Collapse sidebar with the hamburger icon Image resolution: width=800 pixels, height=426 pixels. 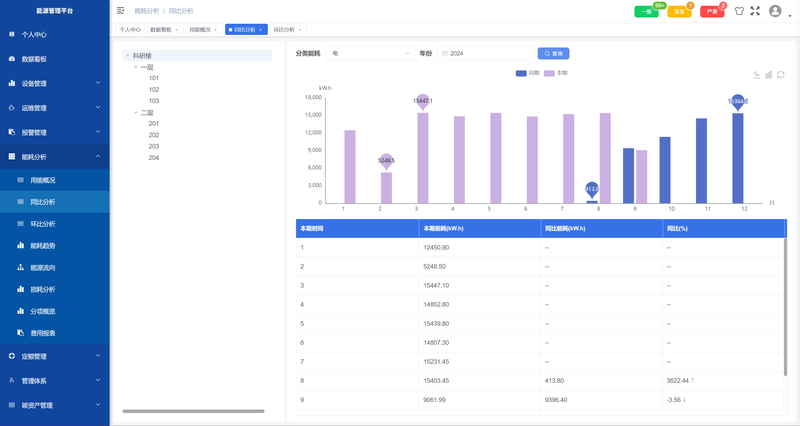coord(120,10)
